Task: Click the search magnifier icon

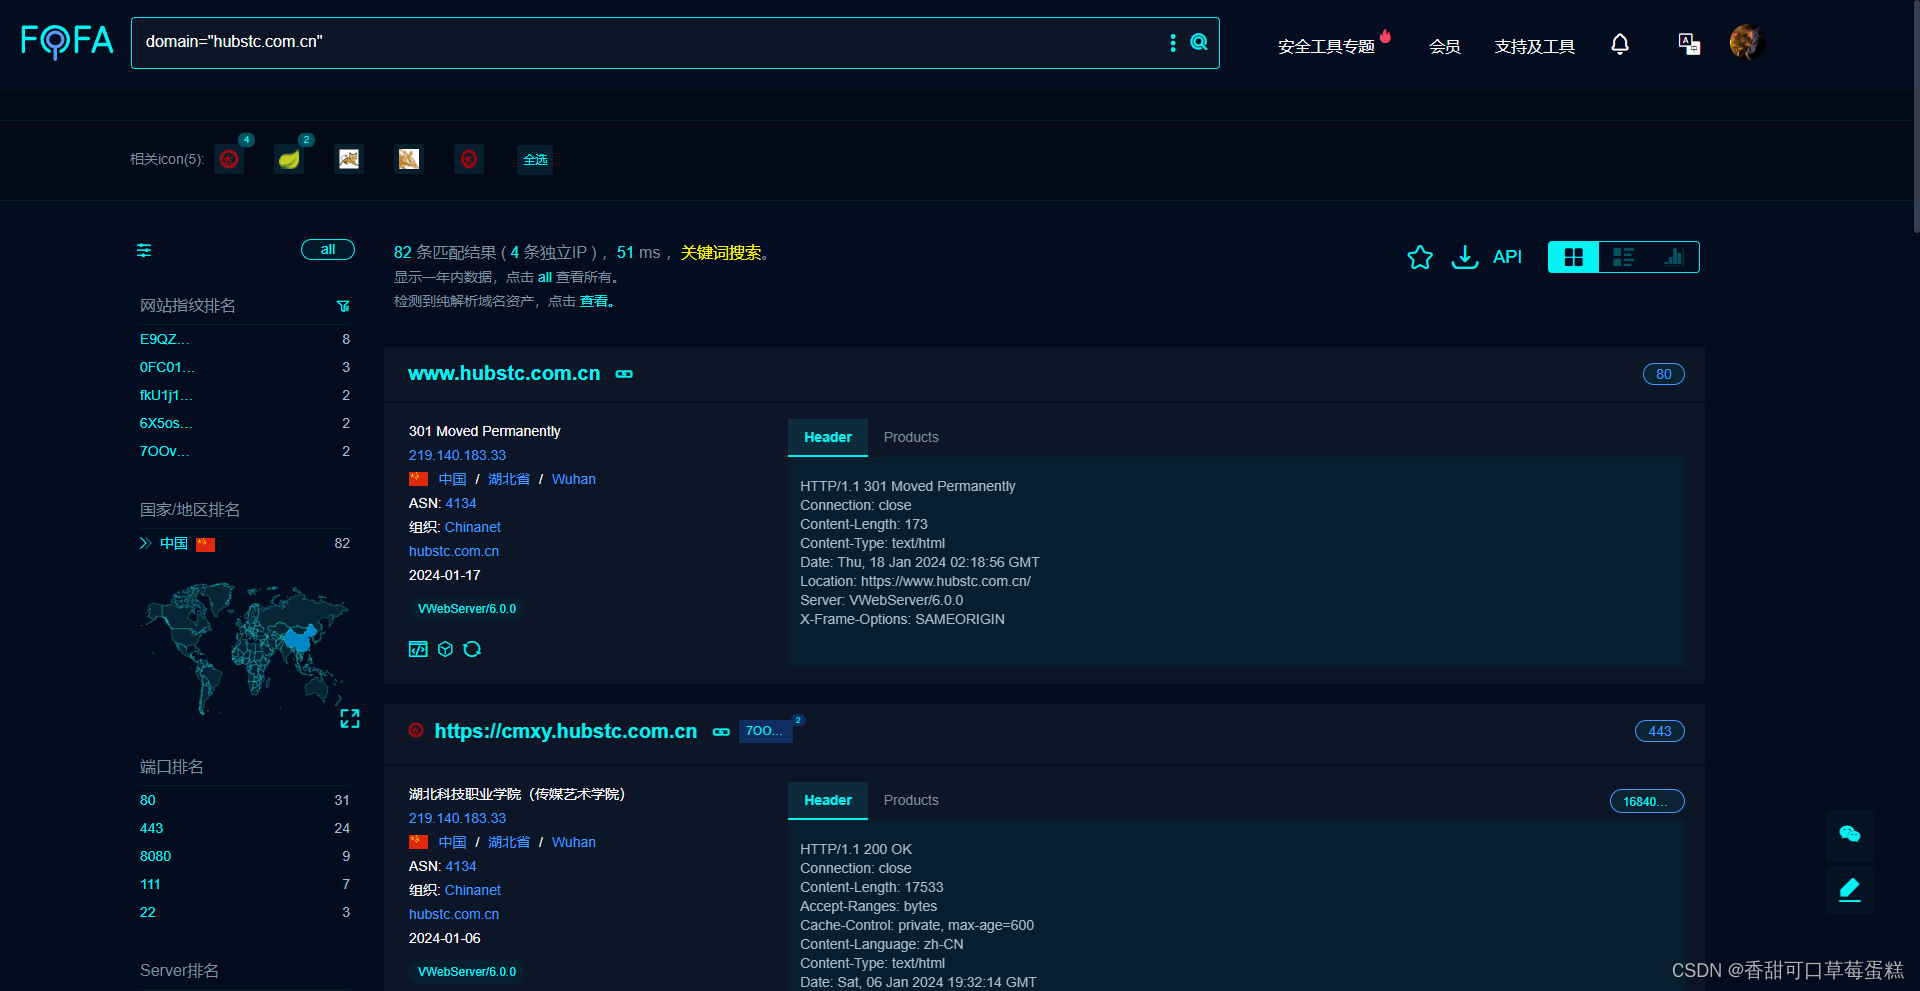Action: point(1199,42)
